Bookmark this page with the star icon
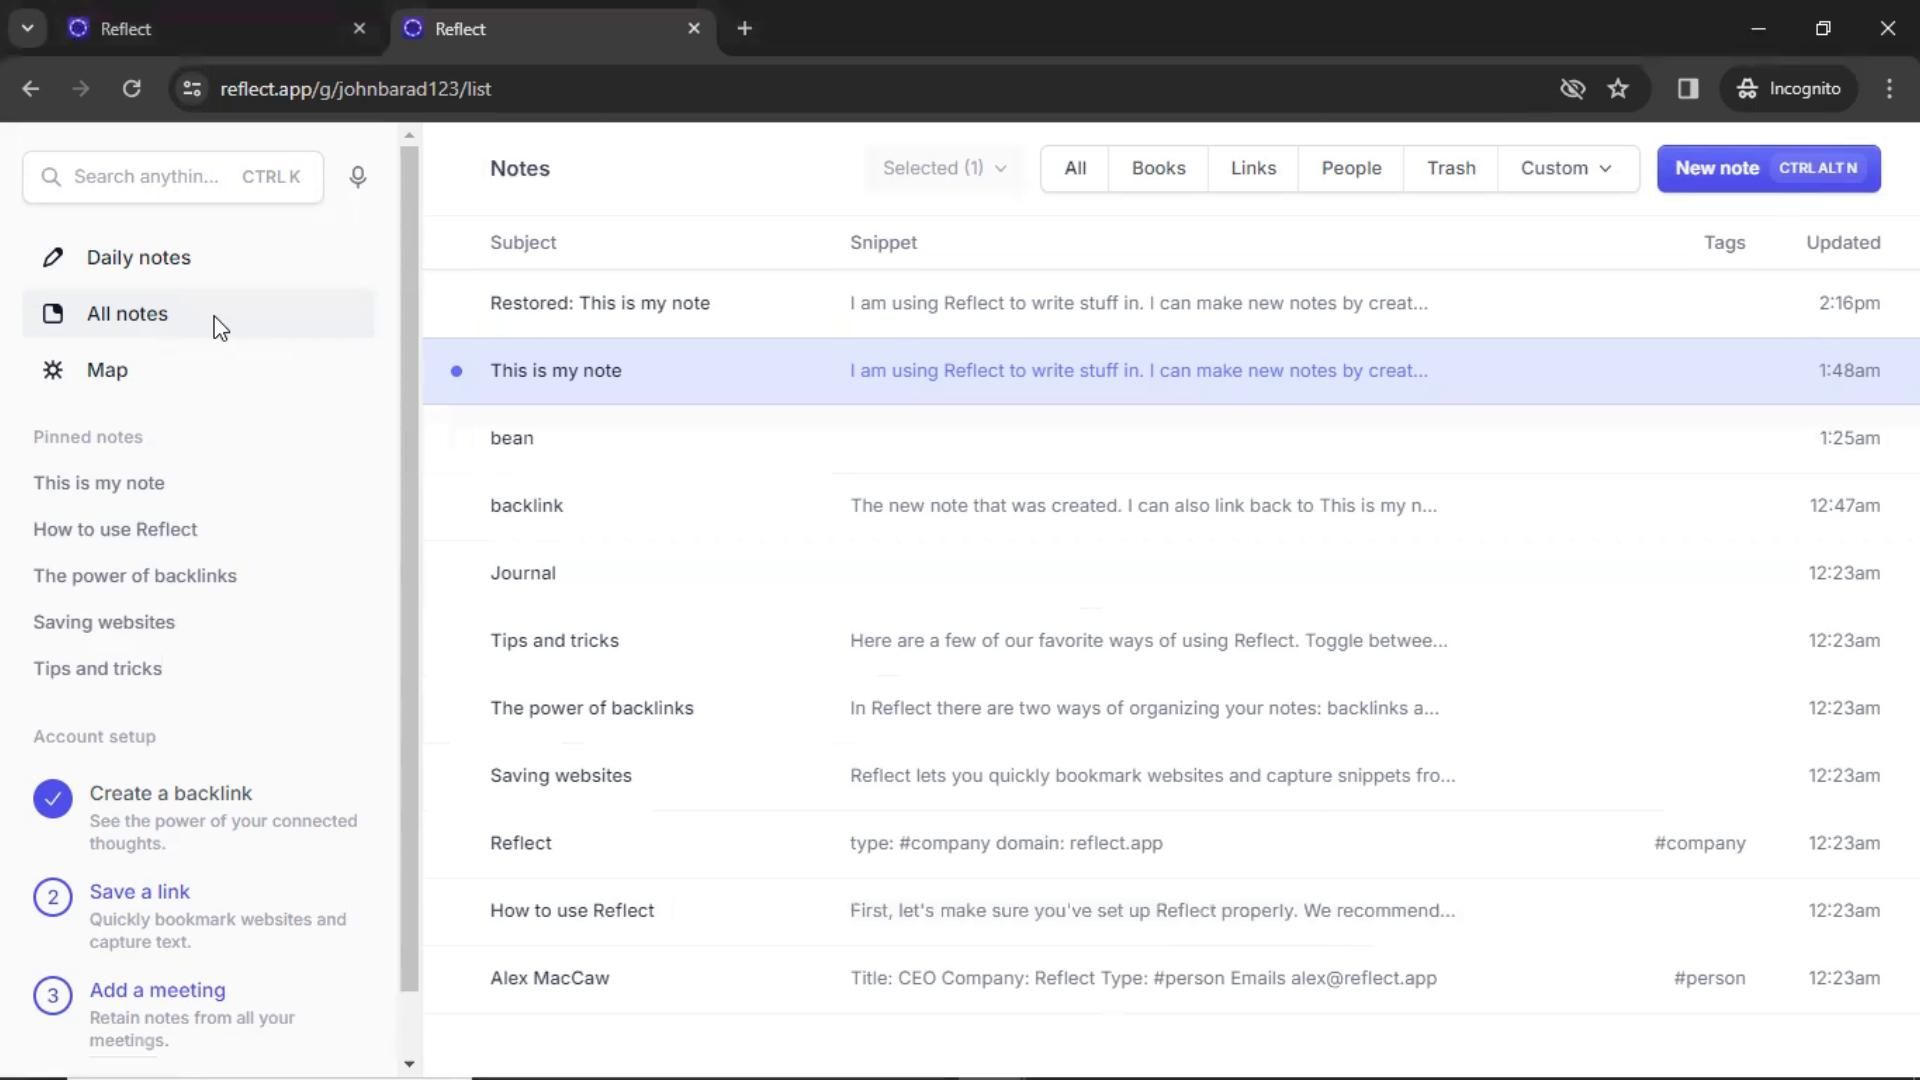This screenshot has width=1920, height=1080. point(1618,89)
